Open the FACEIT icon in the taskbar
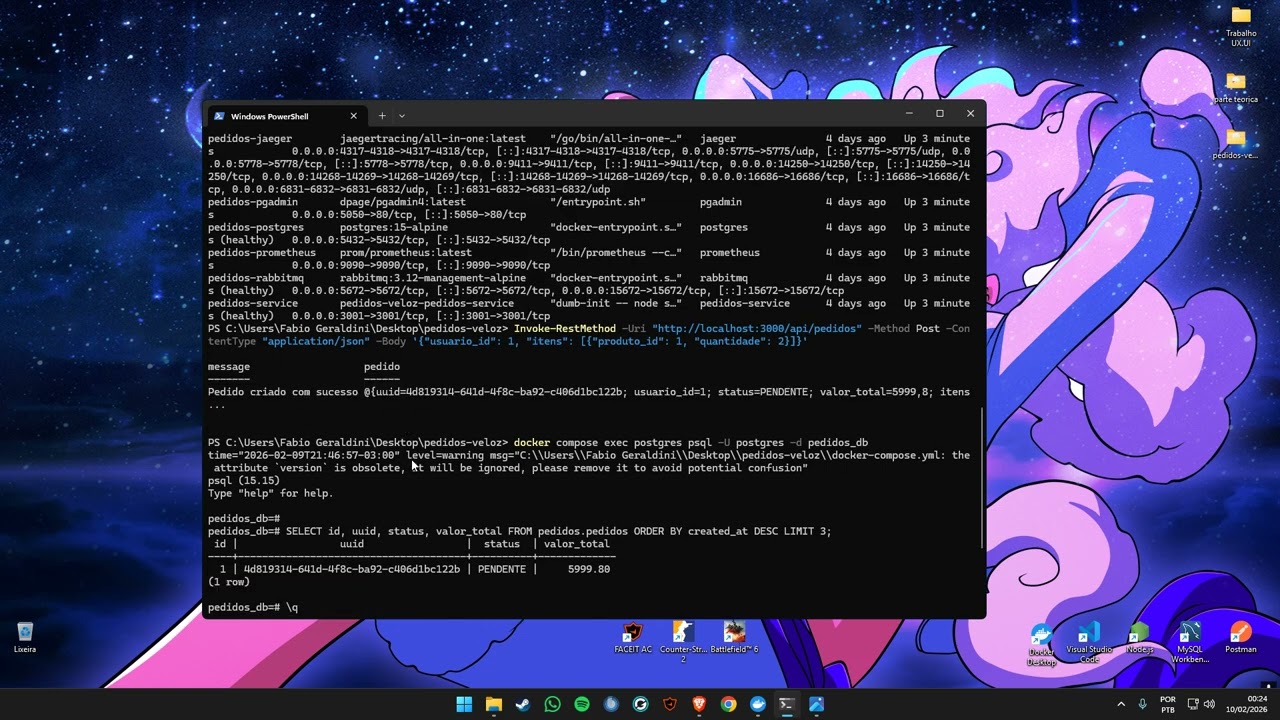This screenshot has width=1280, height=720. [670, 704]
